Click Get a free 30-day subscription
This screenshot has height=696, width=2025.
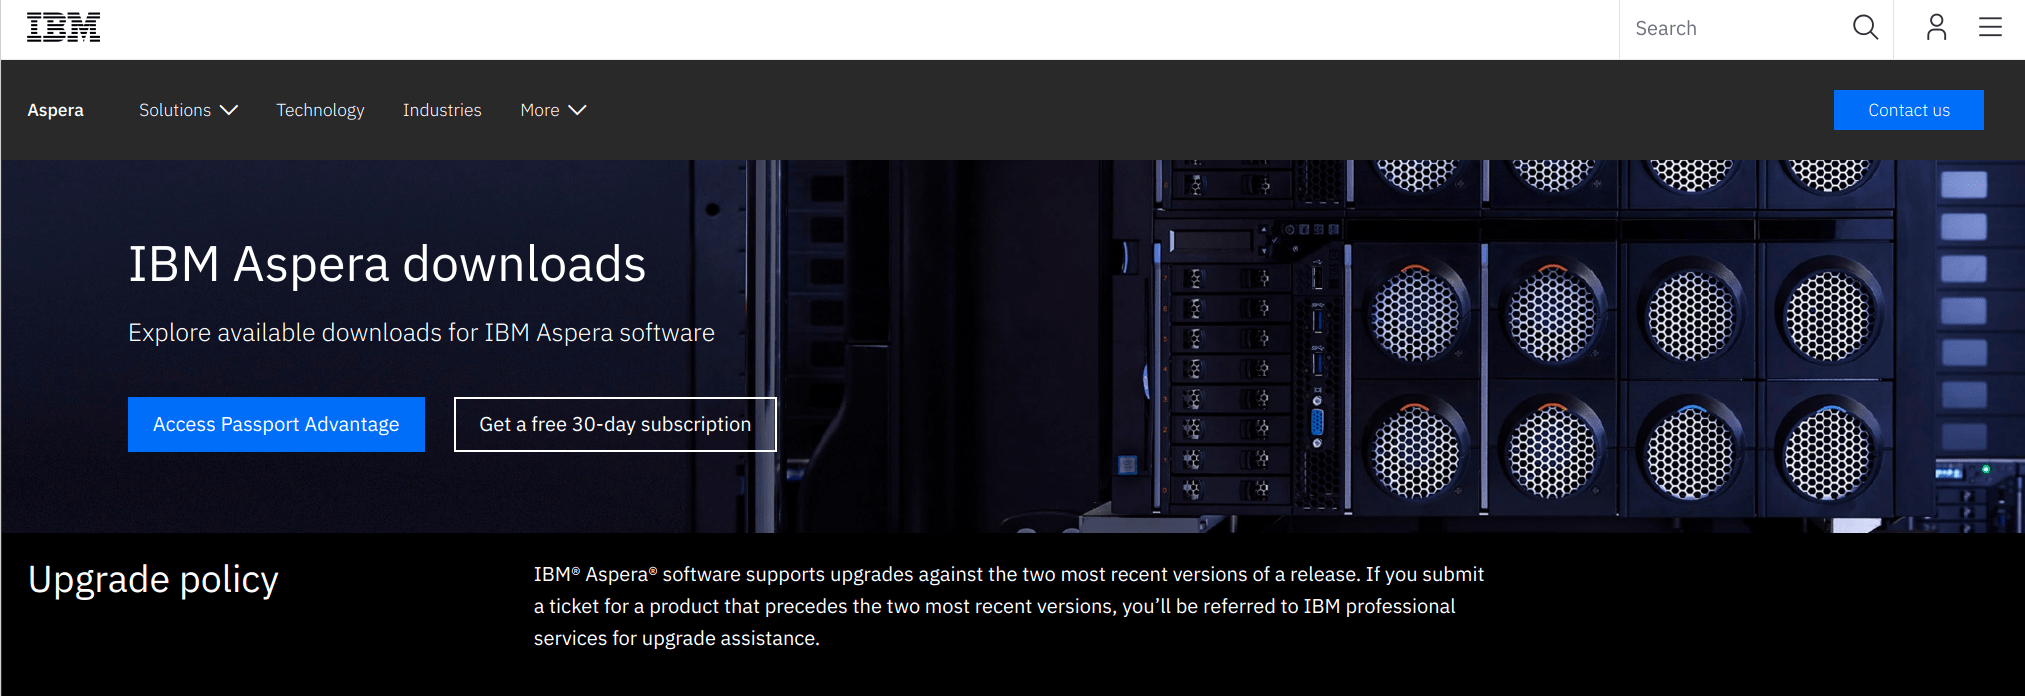(x=615, y=424)
